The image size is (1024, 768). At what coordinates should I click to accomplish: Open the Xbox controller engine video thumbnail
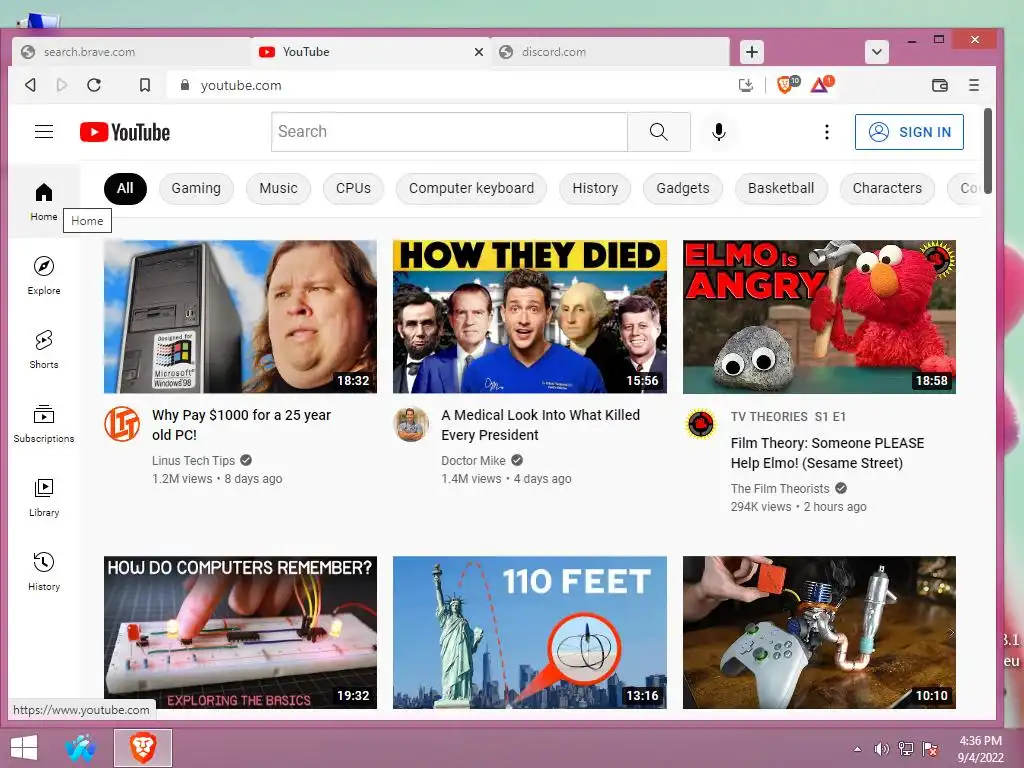[819, 632]
